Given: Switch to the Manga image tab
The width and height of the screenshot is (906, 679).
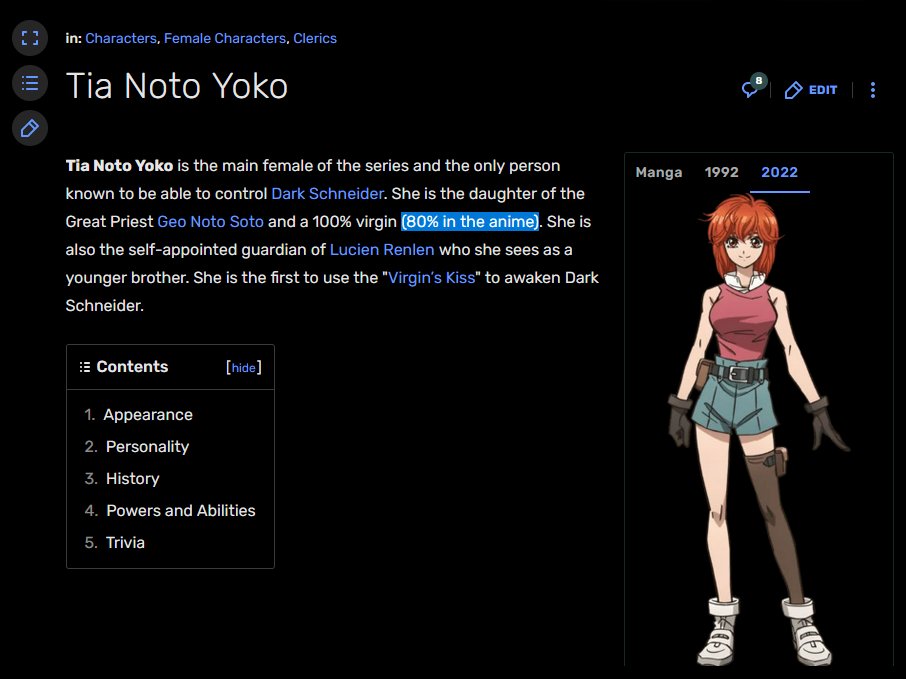Looking at the screenshot, I should tap(659, 172).
